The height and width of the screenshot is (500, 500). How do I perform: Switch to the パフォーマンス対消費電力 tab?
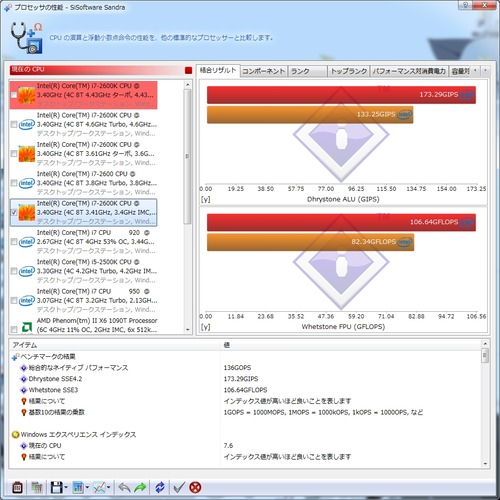tap(409, 71)
